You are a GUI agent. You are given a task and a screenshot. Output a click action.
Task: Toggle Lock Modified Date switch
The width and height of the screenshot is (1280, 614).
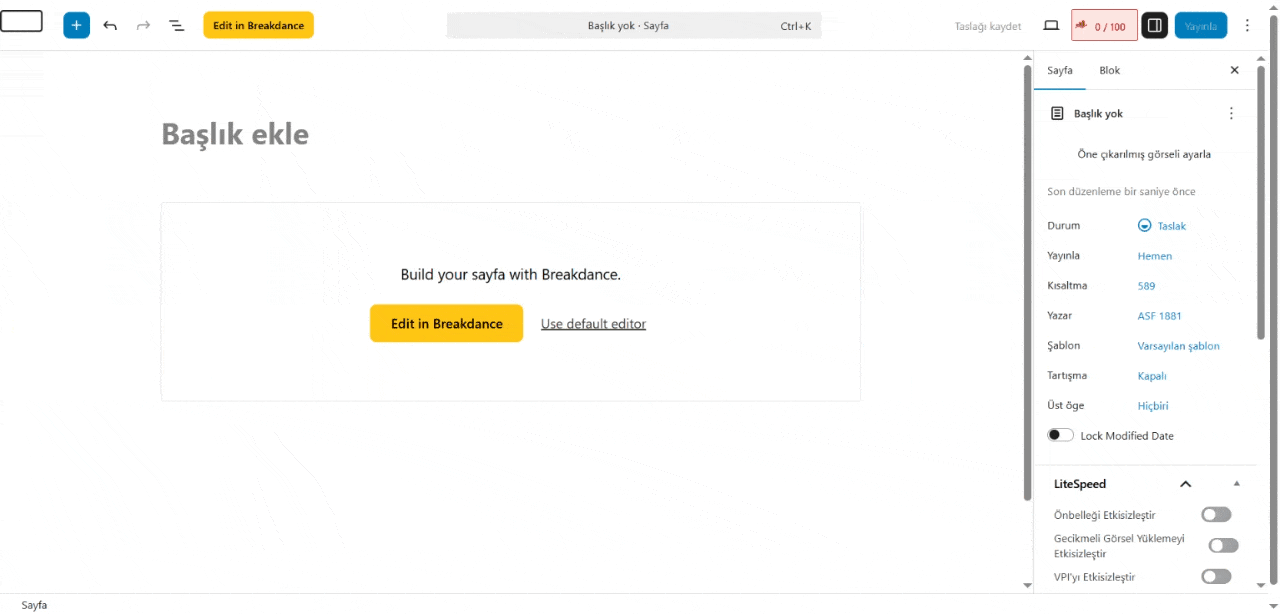point(1060,435)
